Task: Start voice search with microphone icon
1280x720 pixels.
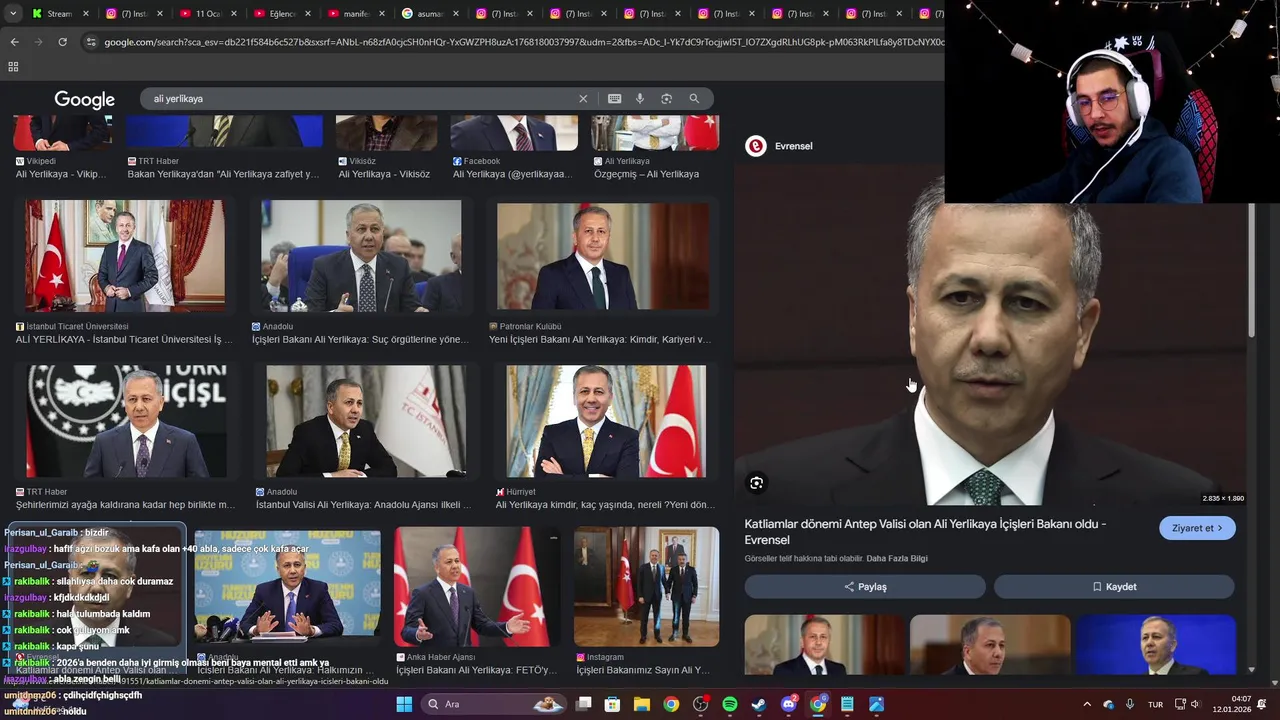Action: point(640,99)
